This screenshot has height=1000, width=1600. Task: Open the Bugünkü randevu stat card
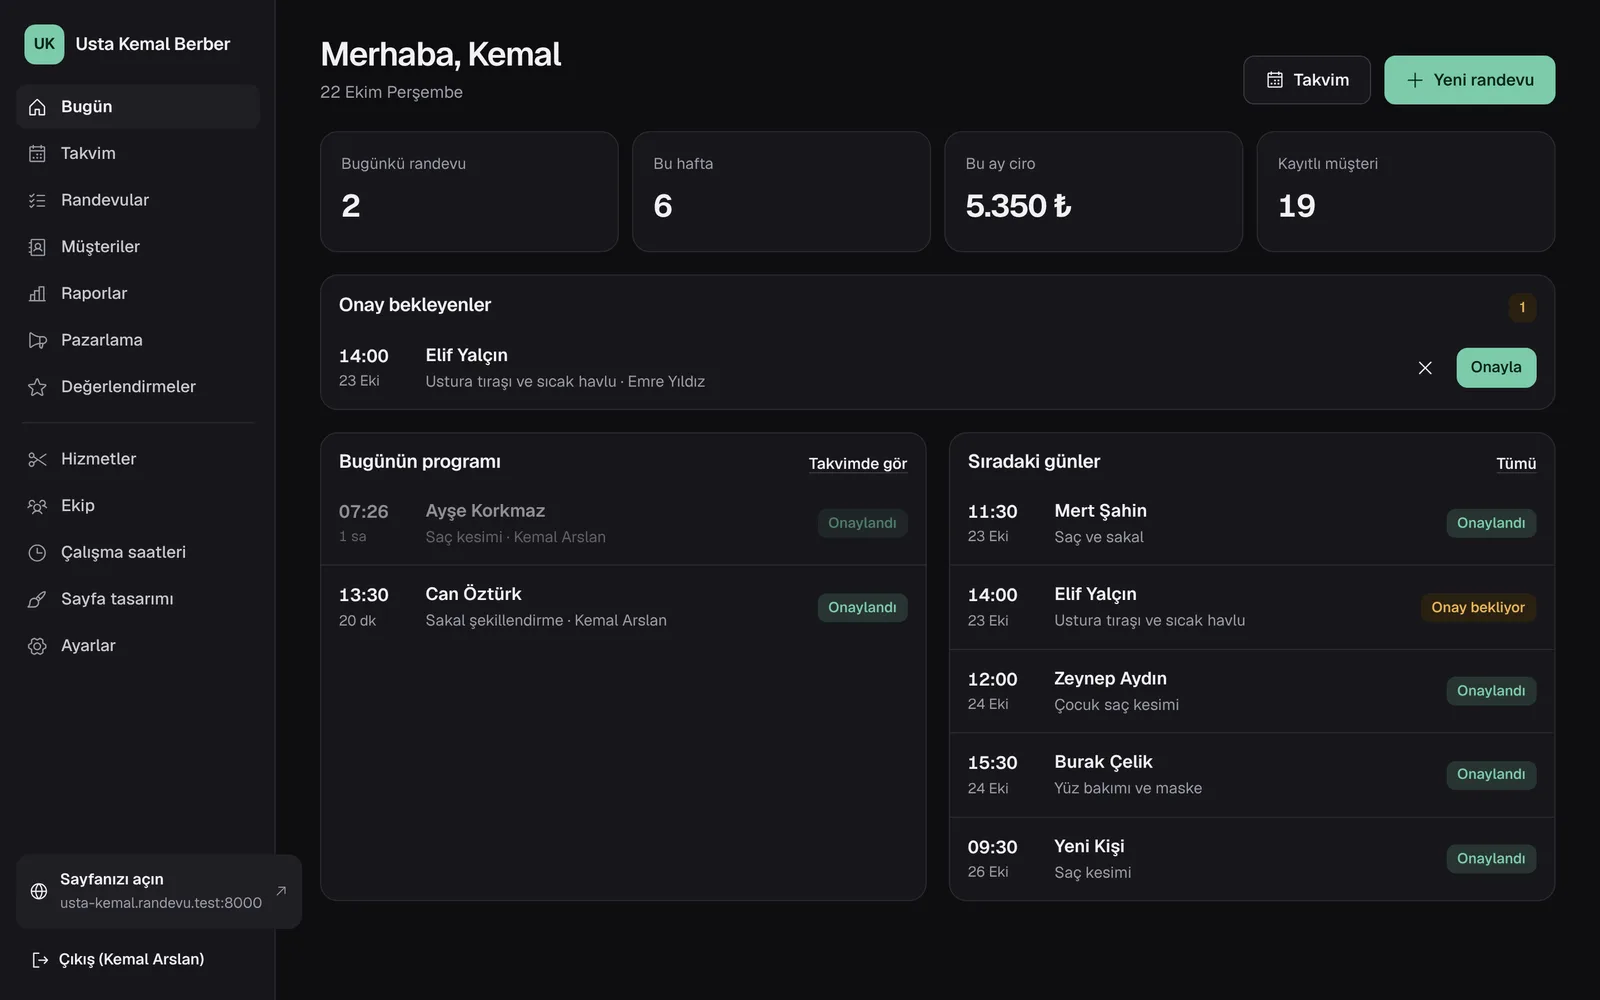[x=469, y=192]
